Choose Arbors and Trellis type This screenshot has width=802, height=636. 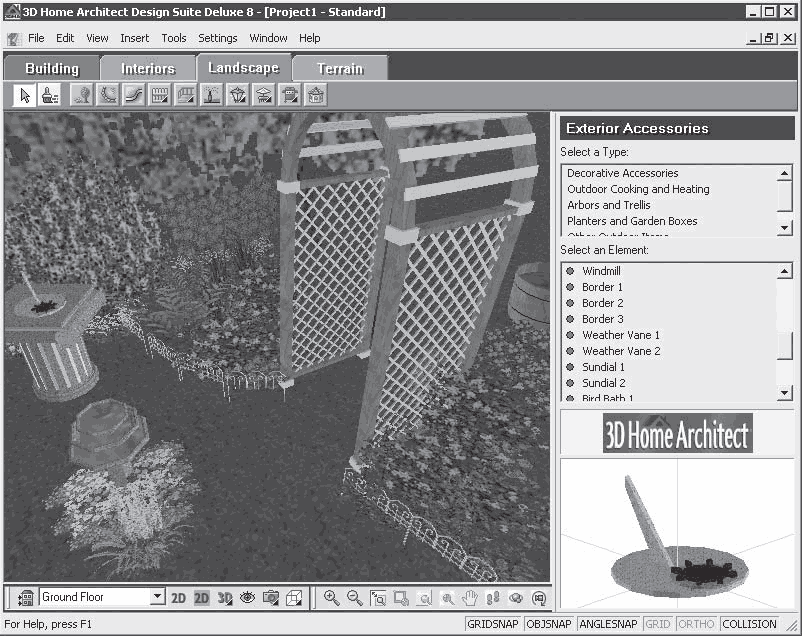[608, 205]
